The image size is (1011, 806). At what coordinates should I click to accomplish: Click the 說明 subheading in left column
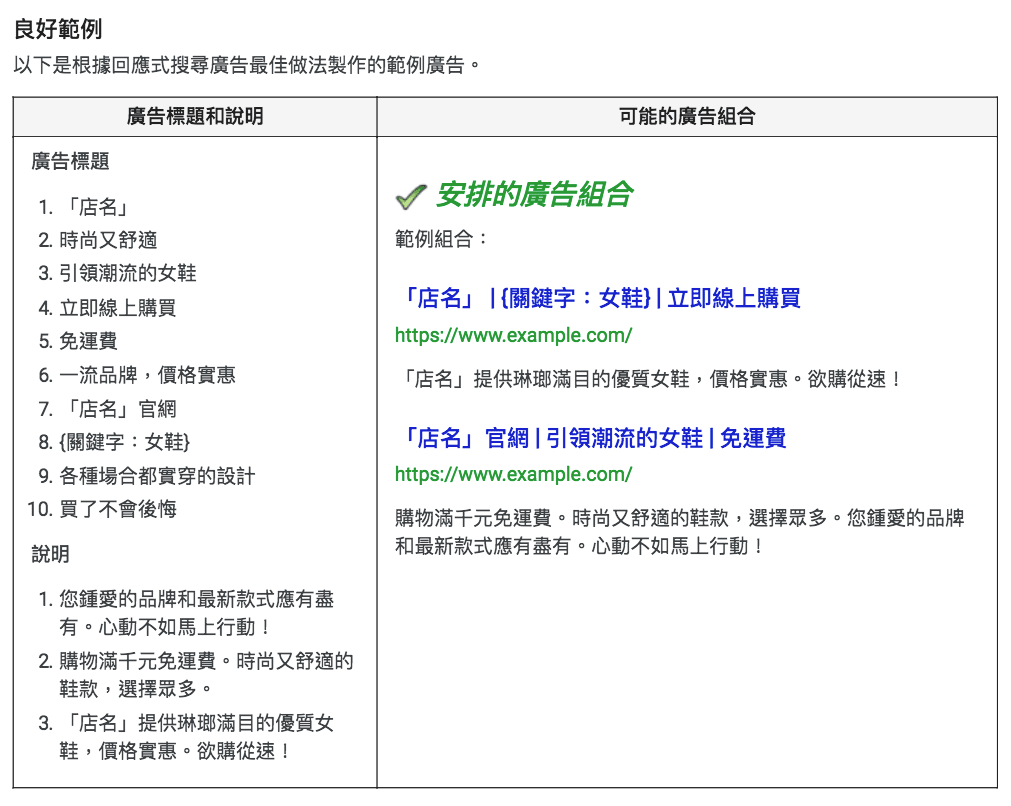tap(51, 554)
